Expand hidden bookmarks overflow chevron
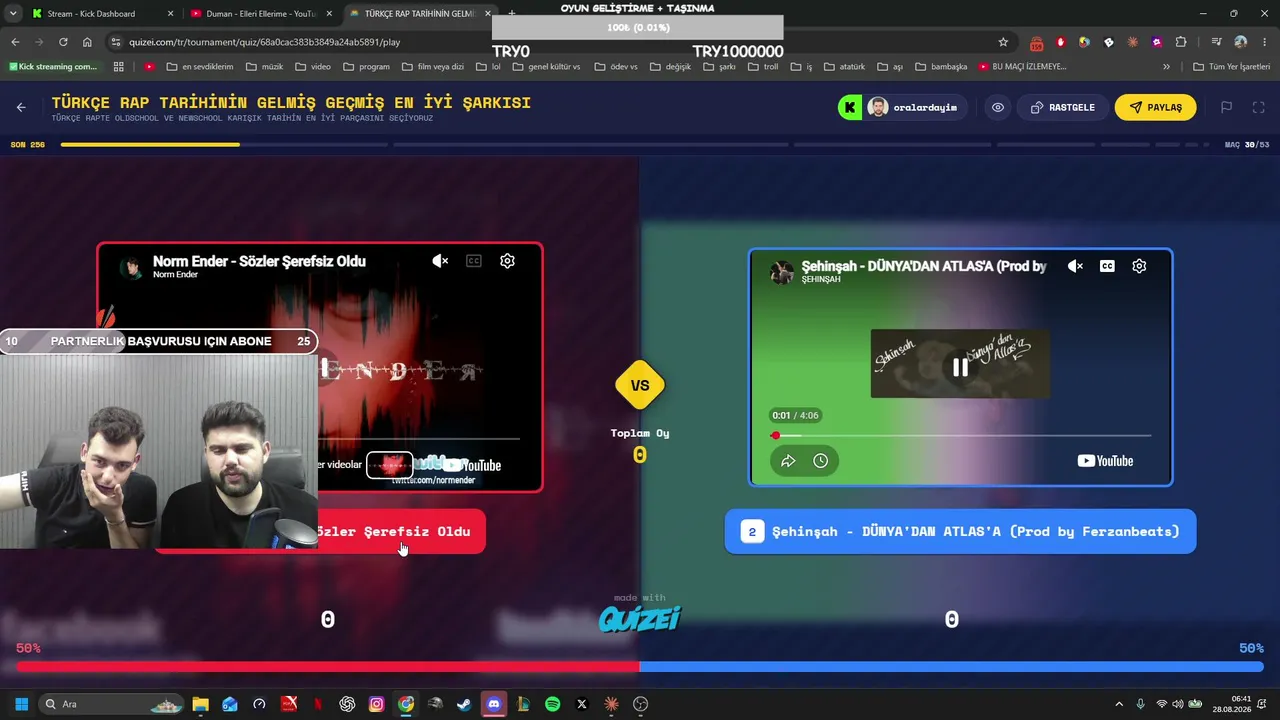This screenshot has width=1280, height=720. 1166,67
